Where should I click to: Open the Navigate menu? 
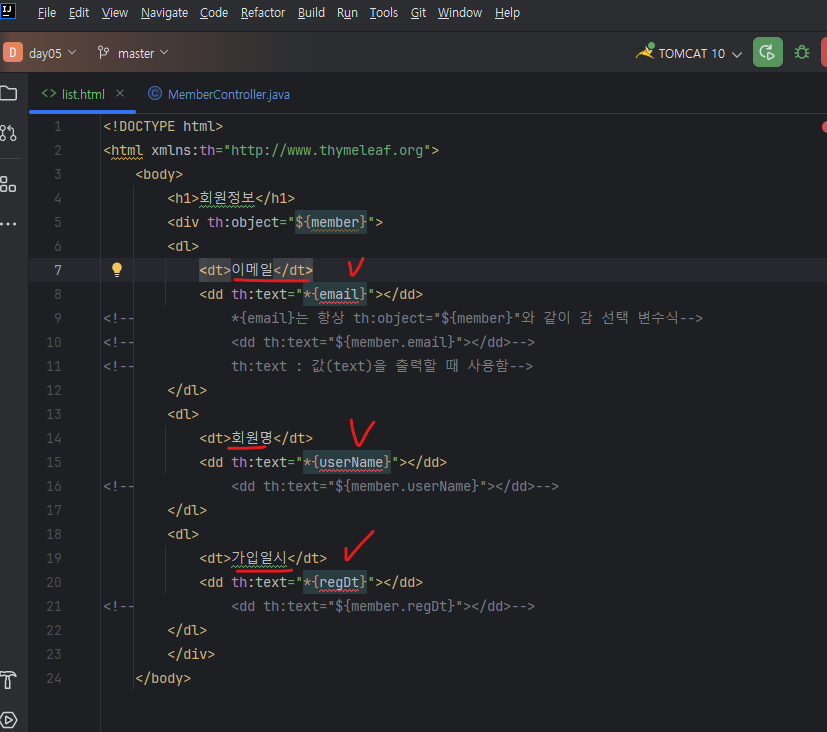click(x=164, y=13)
